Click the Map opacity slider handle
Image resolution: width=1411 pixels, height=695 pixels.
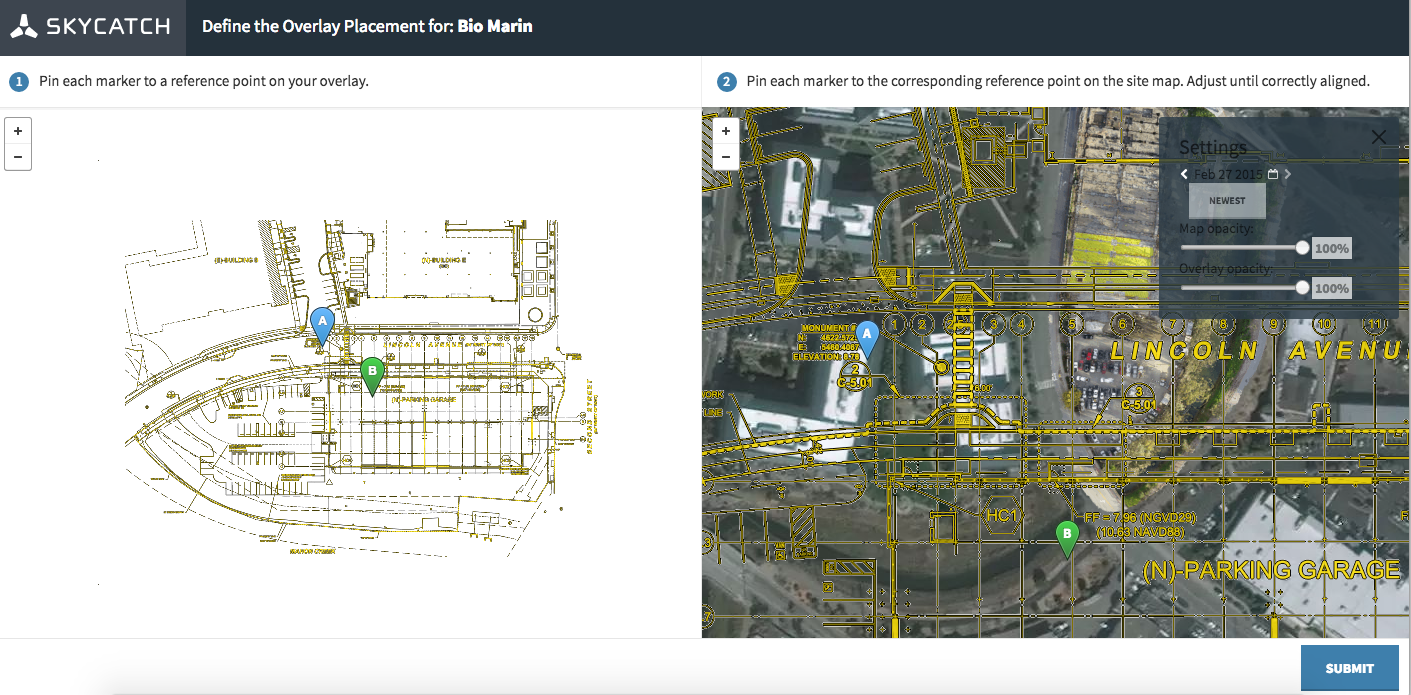[1302, 247]
